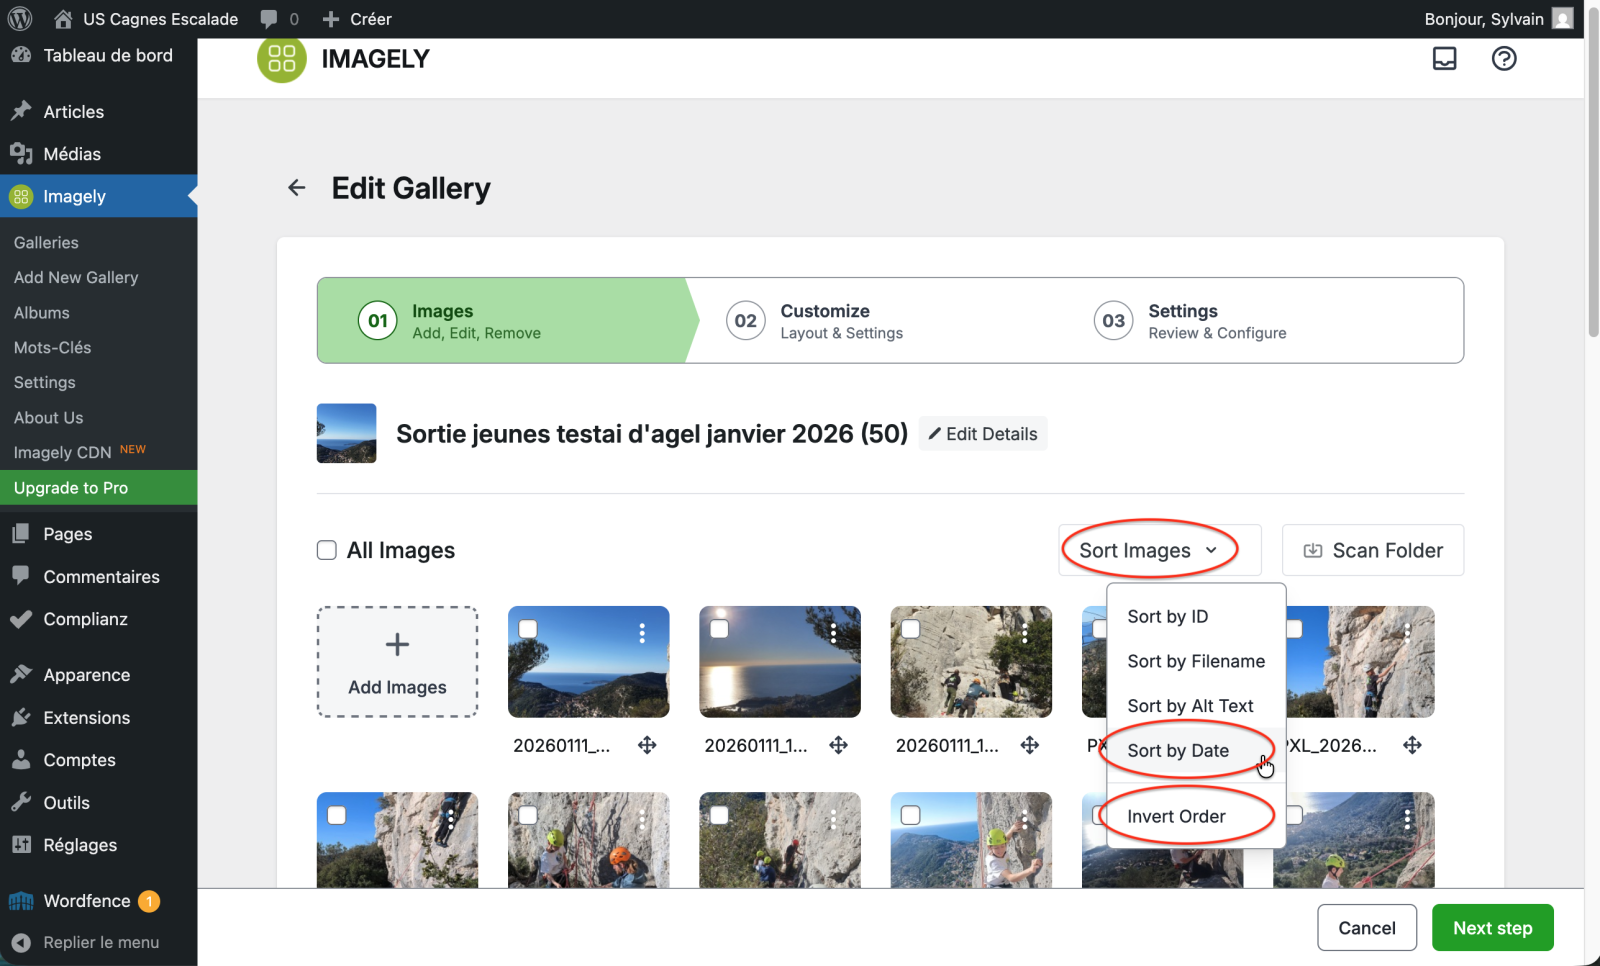Viewport: 1600px width, 966px height.
Task: Click the Add Images dashed tile
Action: (x=397, y=662)
